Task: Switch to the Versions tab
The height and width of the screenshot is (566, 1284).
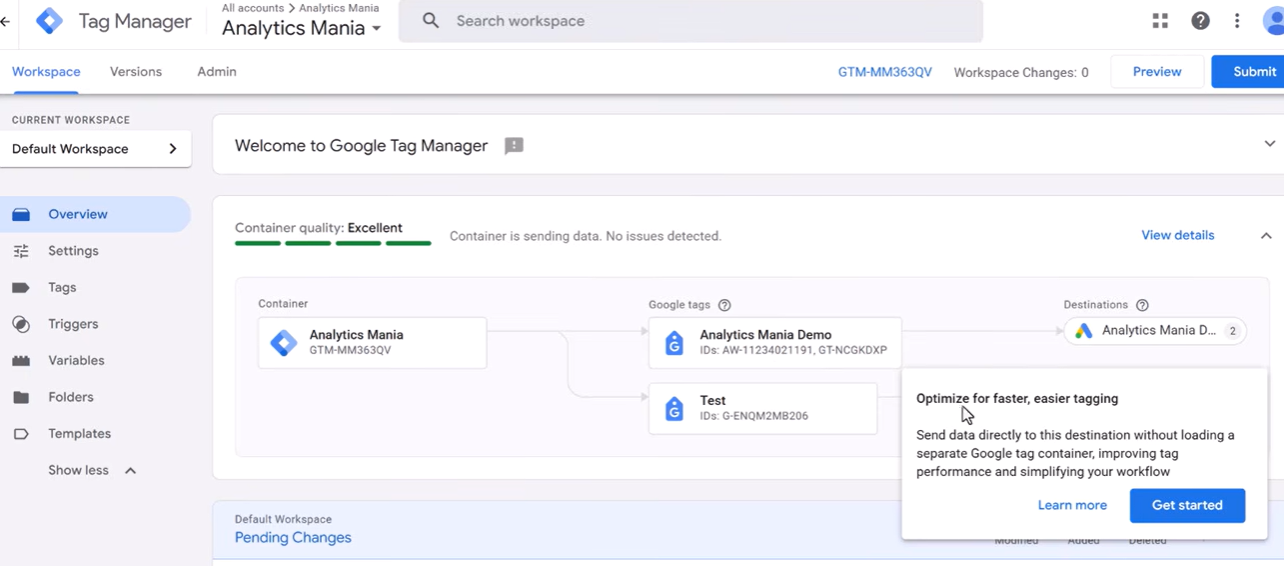Action: coord(136,72)
